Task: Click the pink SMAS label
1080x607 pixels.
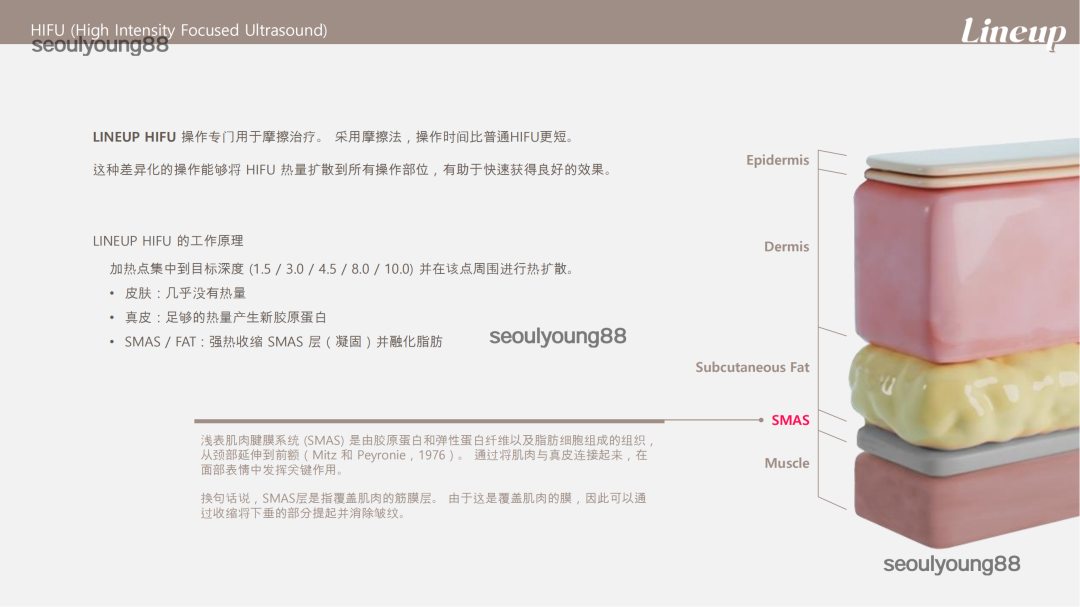Action: tap(790, 420)
